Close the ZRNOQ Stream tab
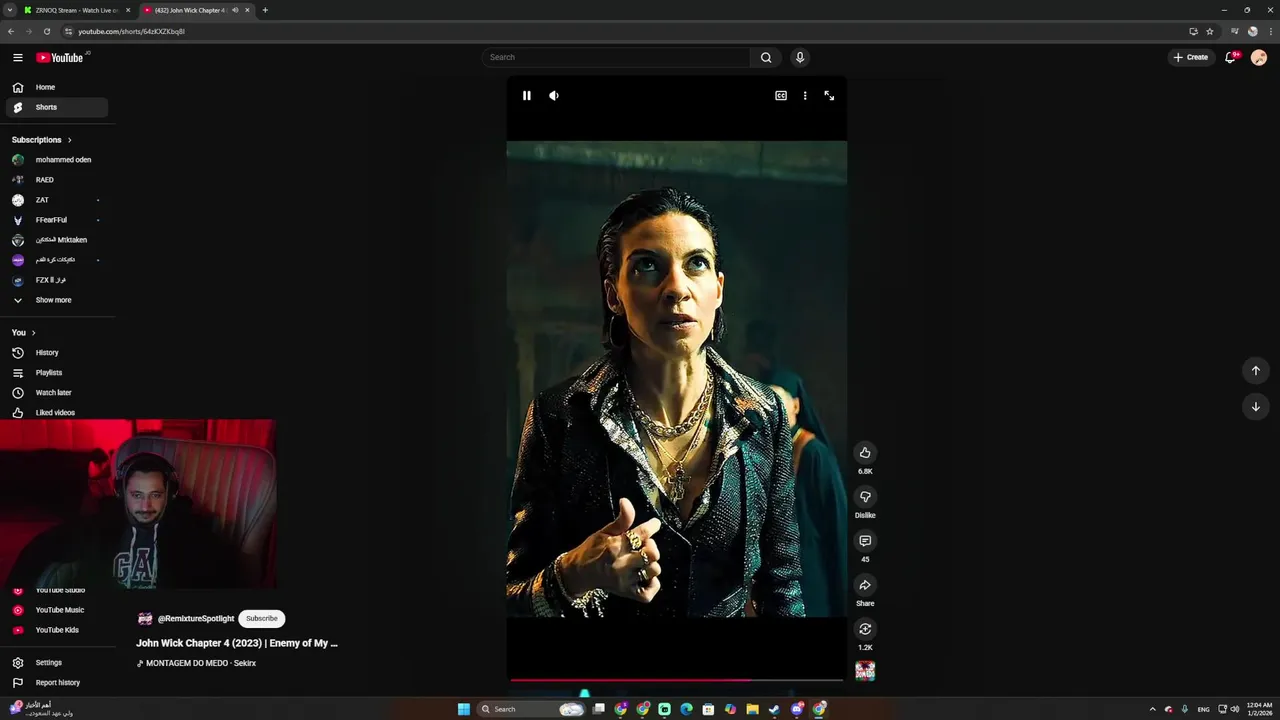 point(128,10)
